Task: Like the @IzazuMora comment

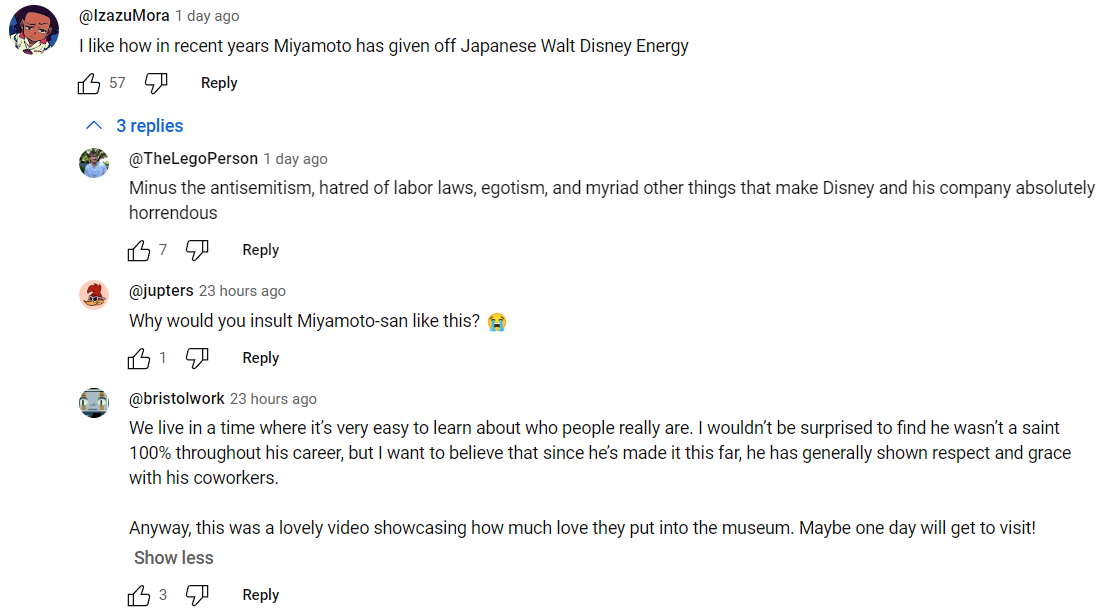Action: [x=89, y=84]
